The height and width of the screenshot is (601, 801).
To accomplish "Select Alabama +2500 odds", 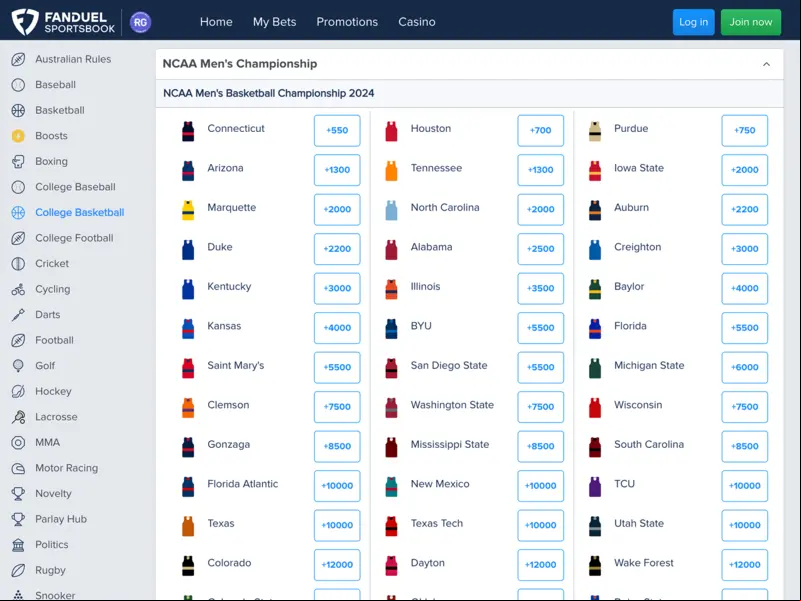I will click(540, 249).
